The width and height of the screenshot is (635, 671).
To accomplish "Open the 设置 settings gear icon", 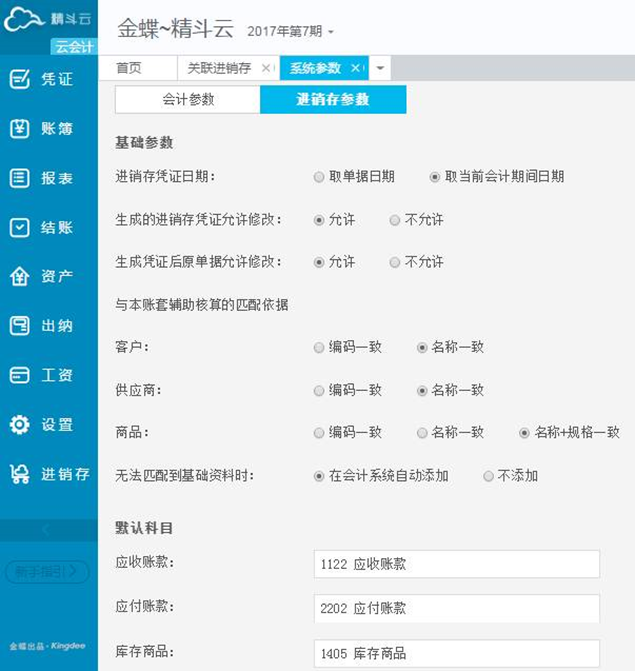I will pos(20,425).
